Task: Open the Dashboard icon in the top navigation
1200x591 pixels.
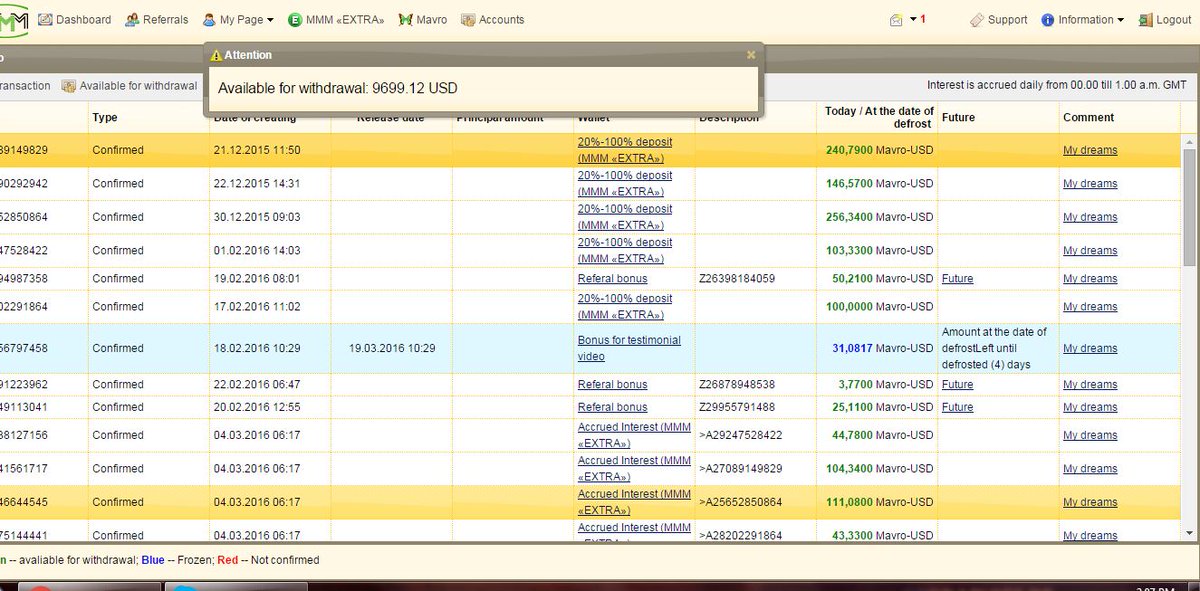Action: tap(46, 20)
